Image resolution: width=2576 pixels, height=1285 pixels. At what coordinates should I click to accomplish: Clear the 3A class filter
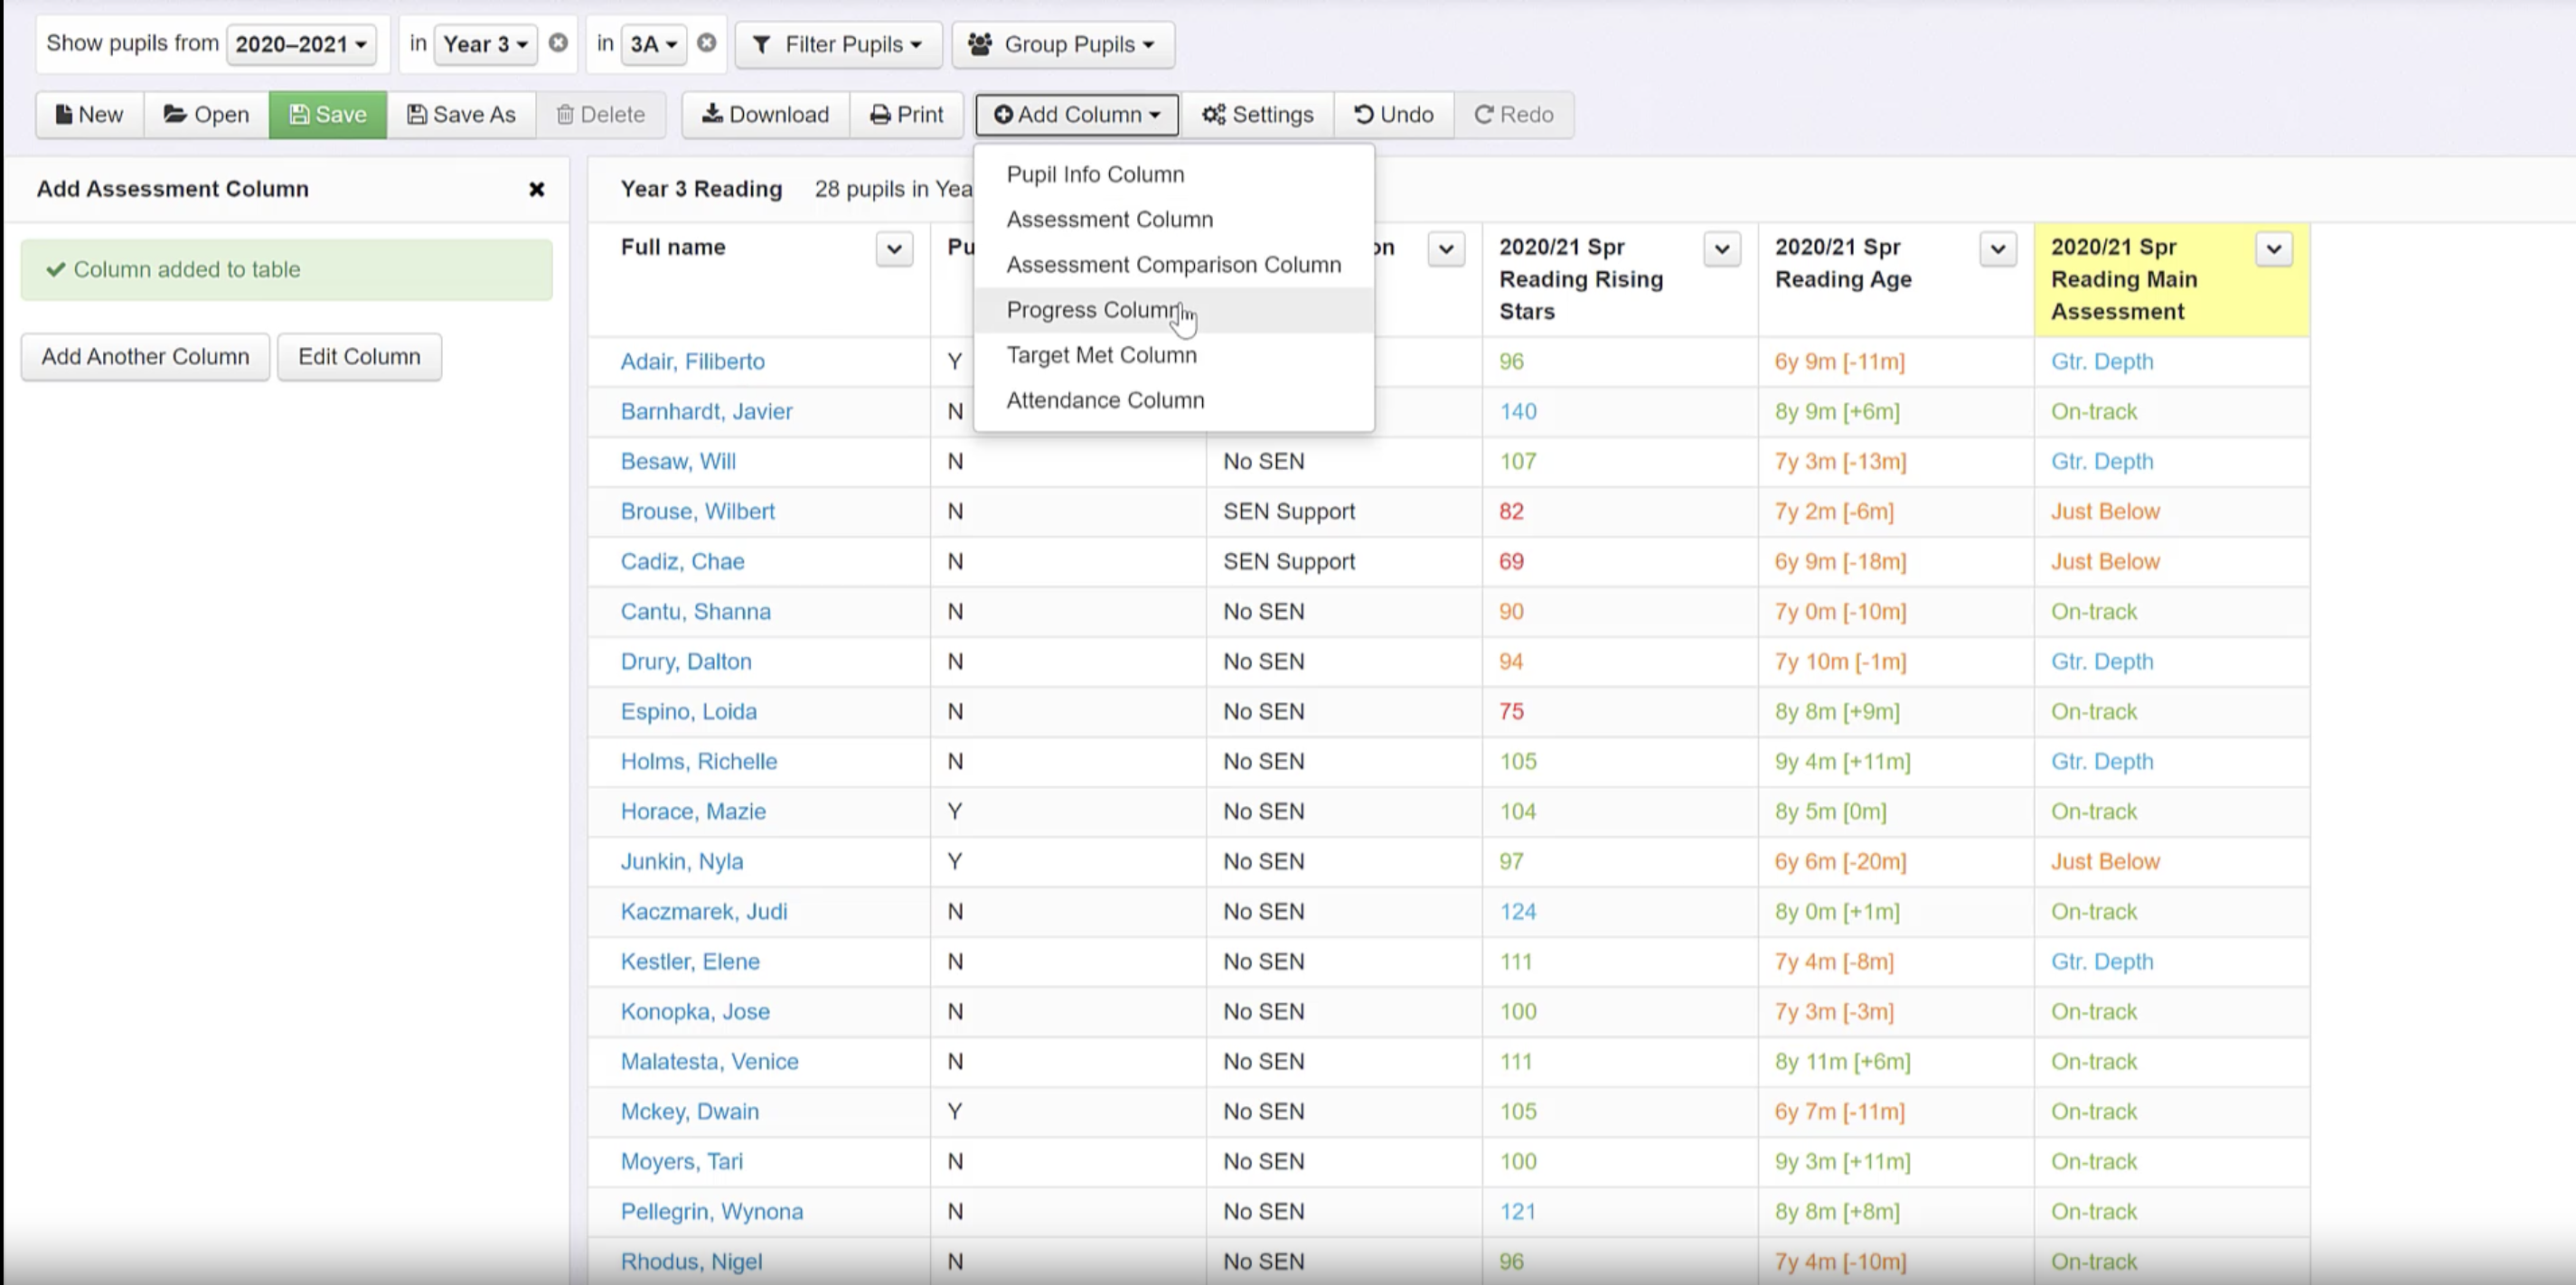pos(706,43)
